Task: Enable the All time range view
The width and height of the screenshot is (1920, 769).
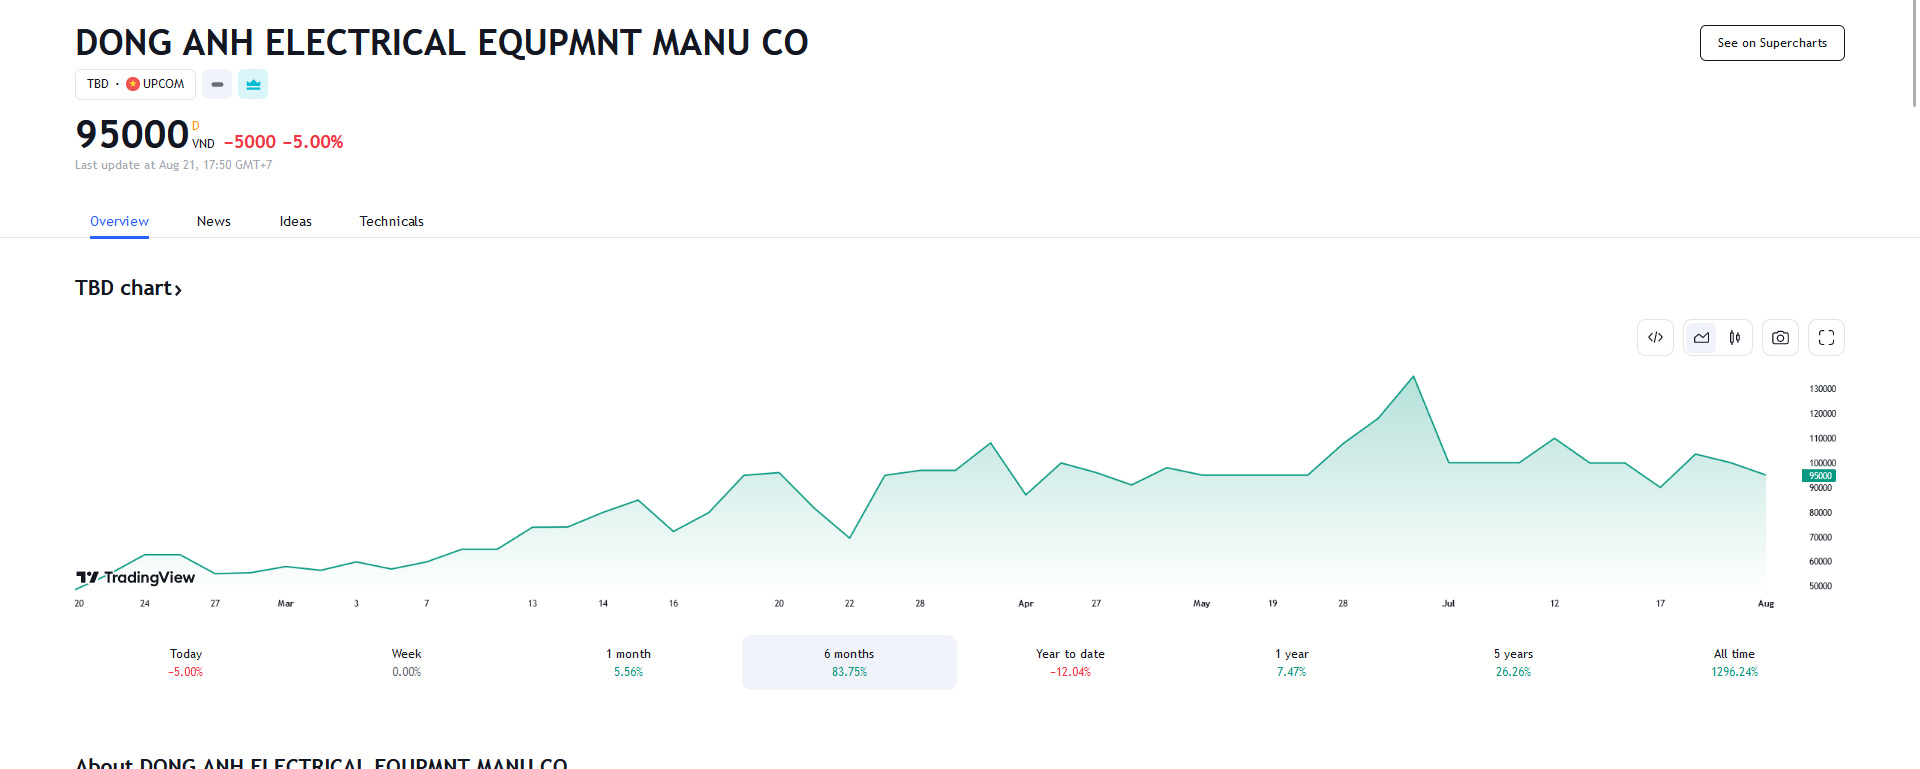Action: pyautogui.click(x=1733, y=662)
